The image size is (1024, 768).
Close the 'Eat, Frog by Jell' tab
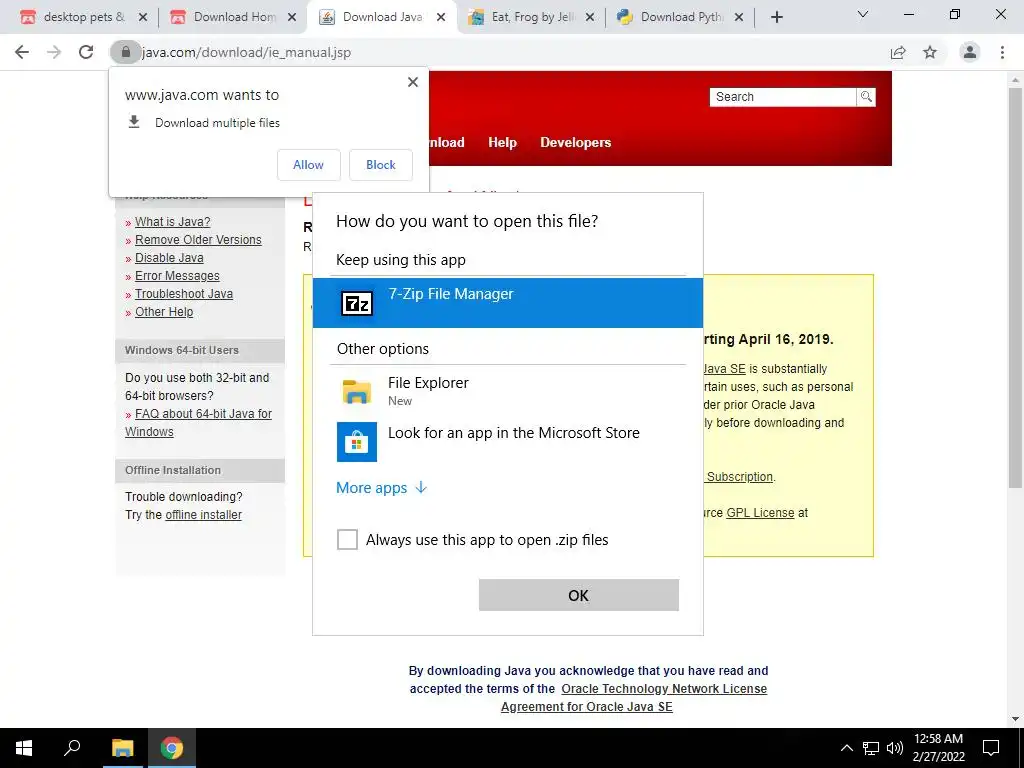point(590,17)
